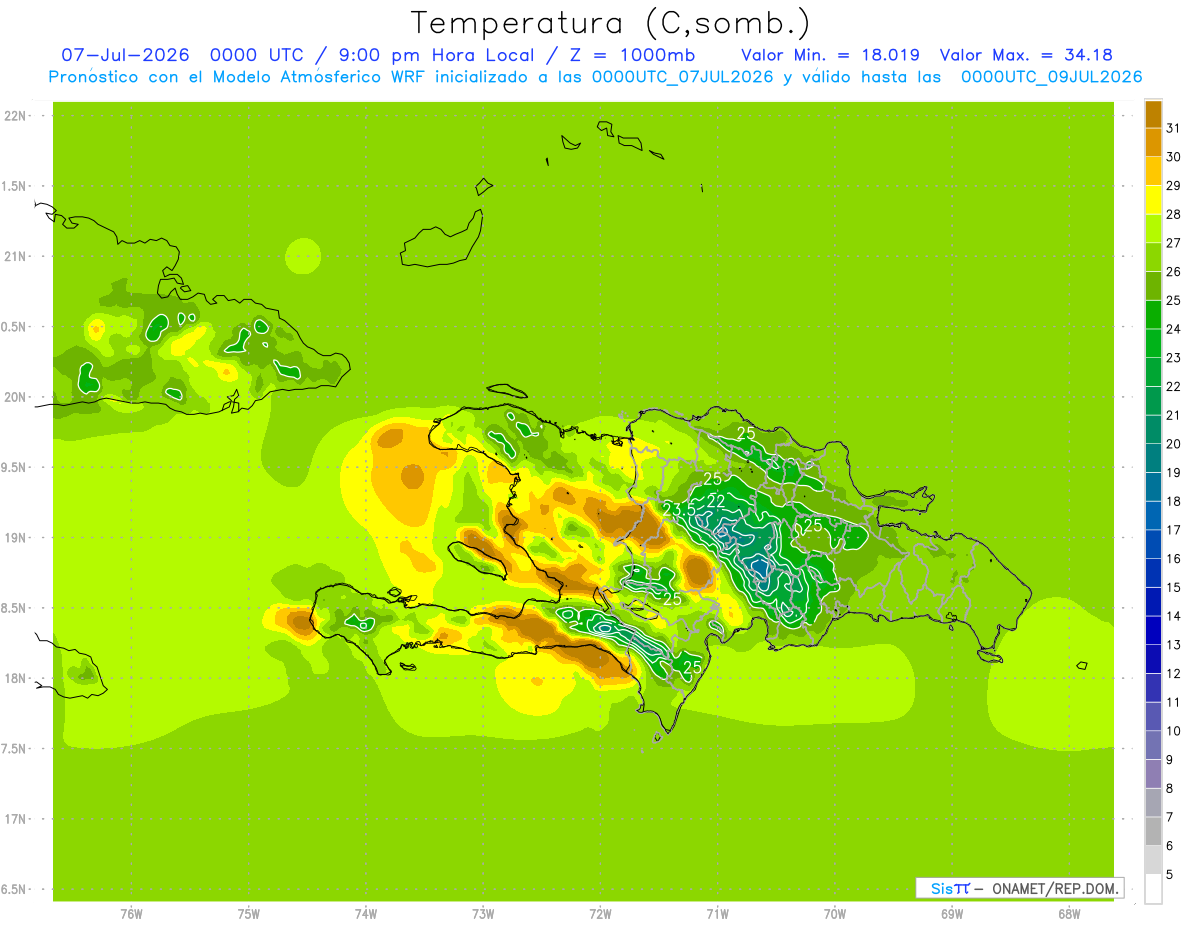Image resolution: width=1200 pixels, height=927 pixels.
Task: Click the "Valor Max. = 34.18" readout
Action: pyautogui.click(x=1027, y=55)
